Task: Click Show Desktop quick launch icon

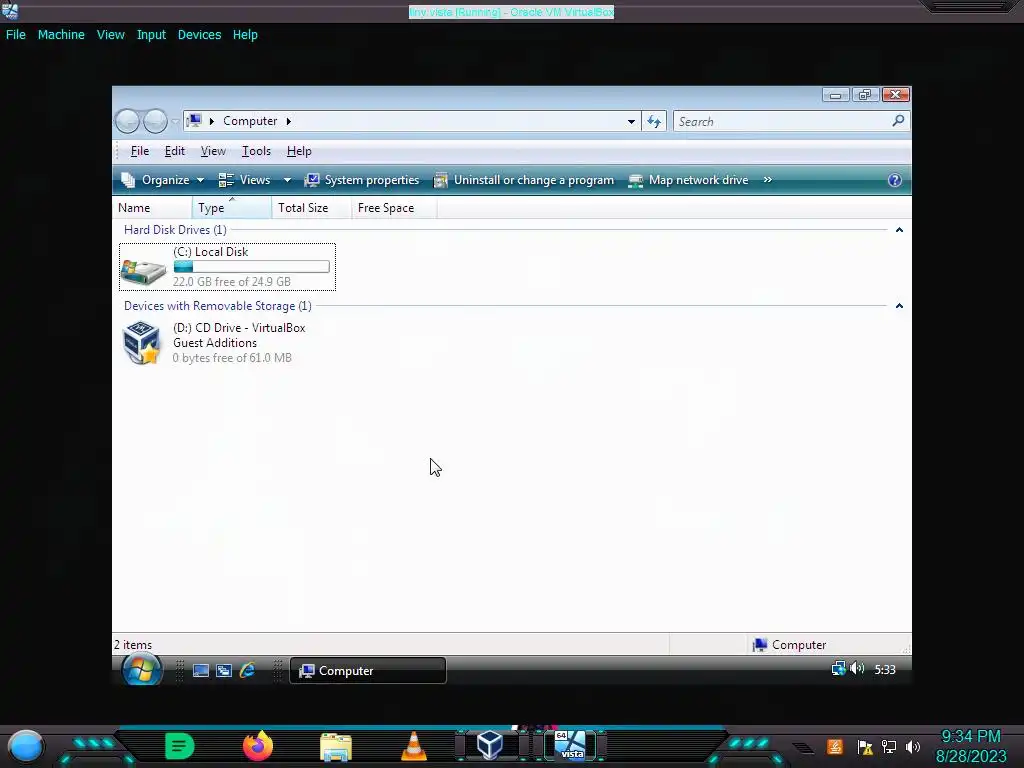Action: (200, 671)
